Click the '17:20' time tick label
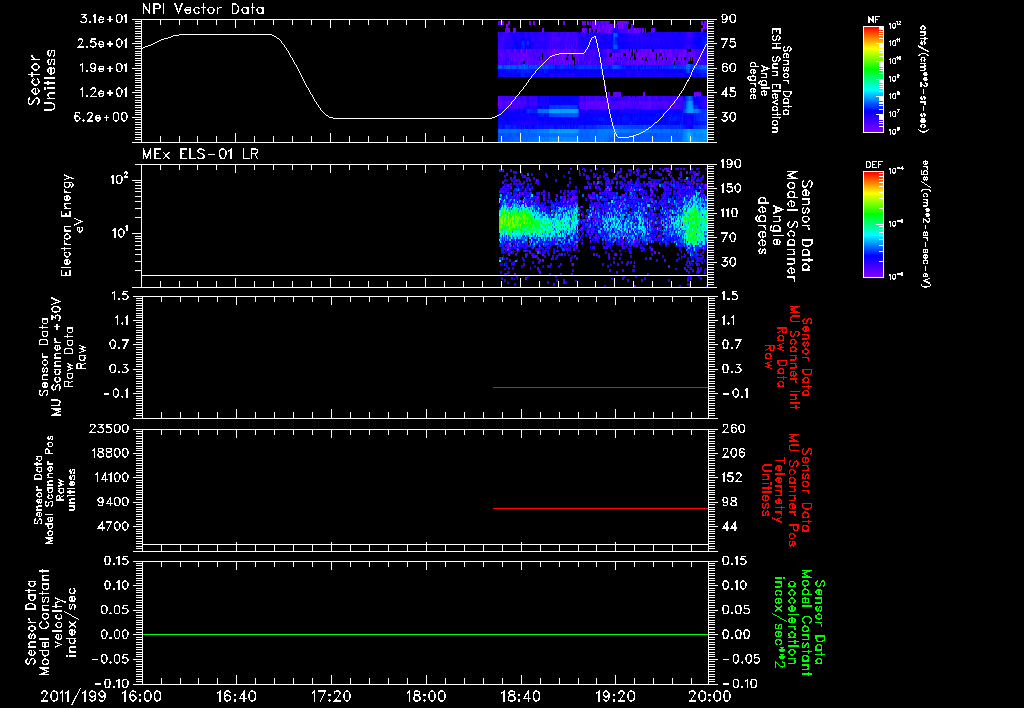The image size is (1024, 708). tap(331, 696)
